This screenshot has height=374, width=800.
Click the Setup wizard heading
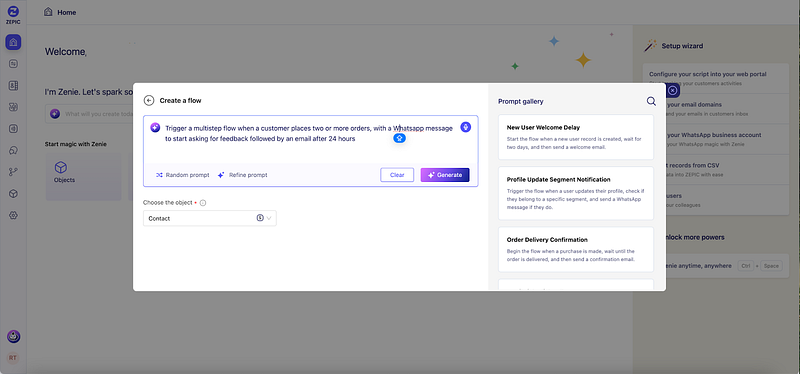point(682,46)
